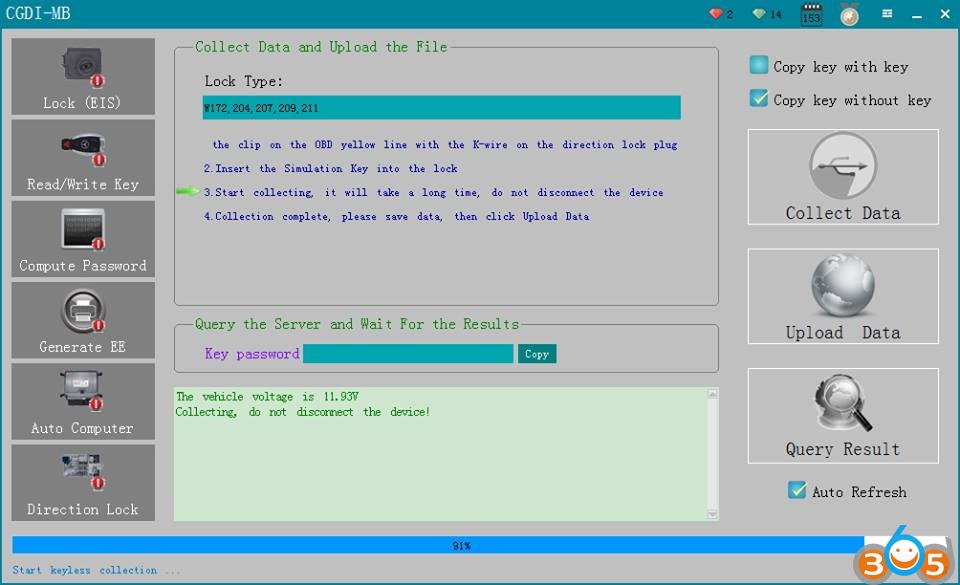Open the Compute Password tool

click(x=83, y=239)
